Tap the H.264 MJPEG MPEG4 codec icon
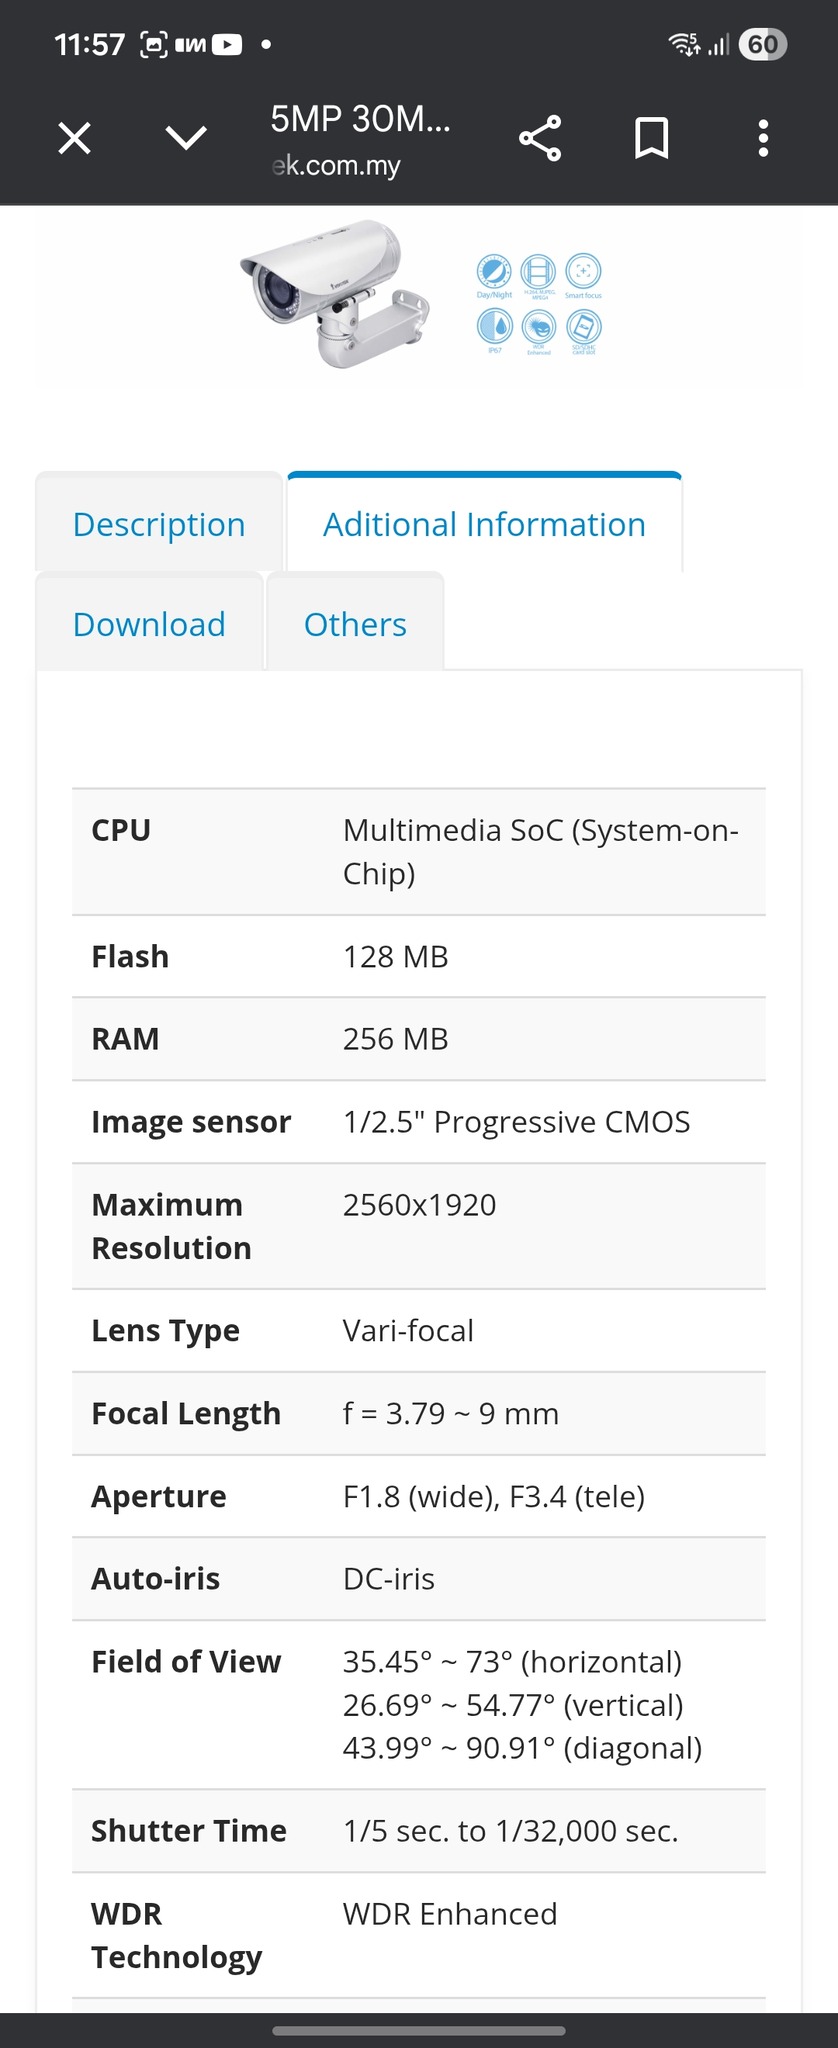 [539, 272]
